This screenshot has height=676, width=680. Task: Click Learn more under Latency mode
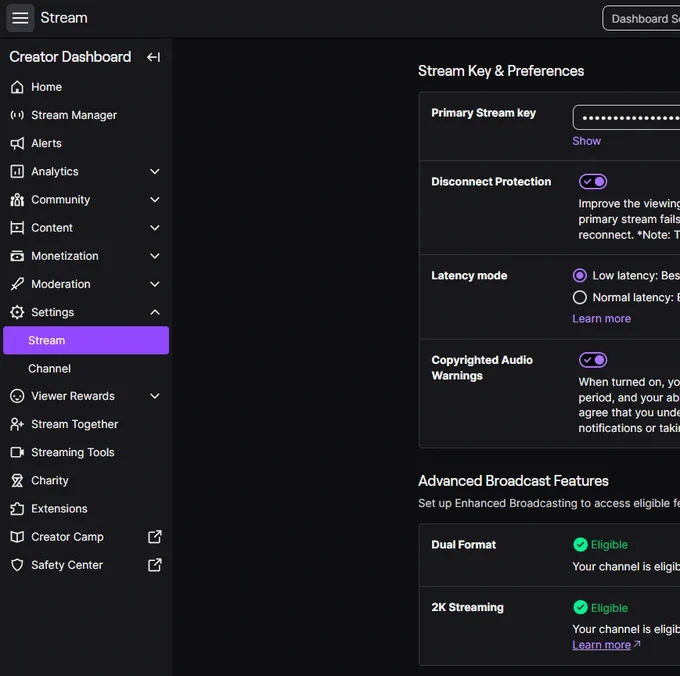coord(602,319)
